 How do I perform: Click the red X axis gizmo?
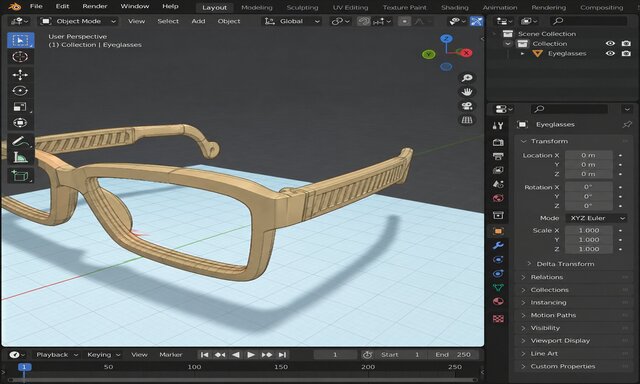coord(466,53)
